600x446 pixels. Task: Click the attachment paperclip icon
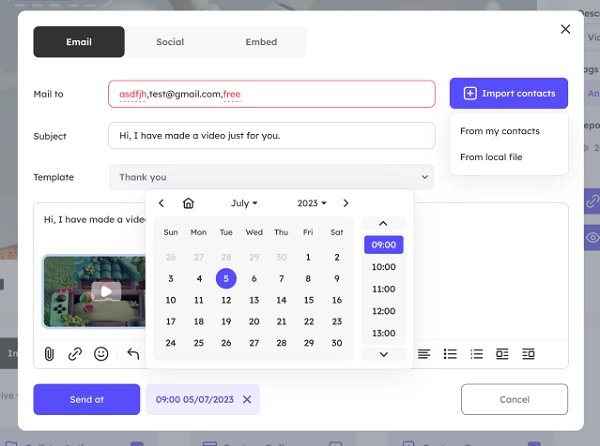coord(48,354)
